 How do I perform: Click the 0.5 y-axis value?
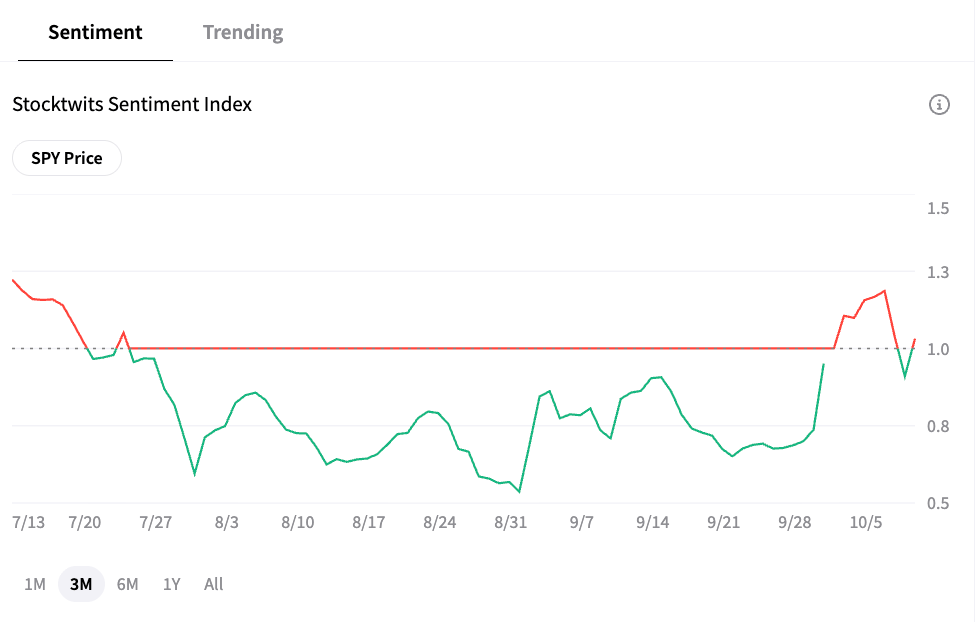click(938, 503)
